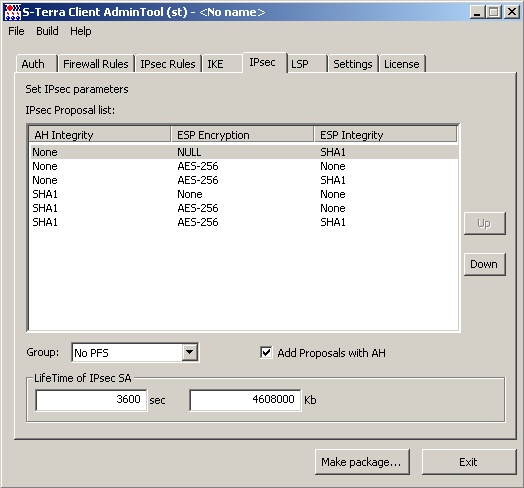Click the AH Integrity column header
524x488 pixels.
point(100,135)
